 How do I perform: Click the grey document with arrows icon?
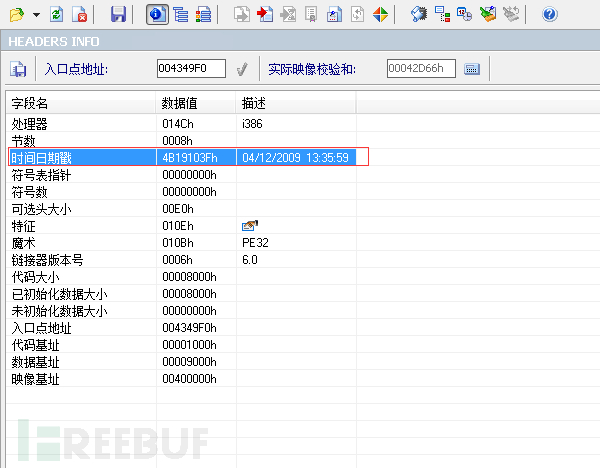tap(357, 15)
